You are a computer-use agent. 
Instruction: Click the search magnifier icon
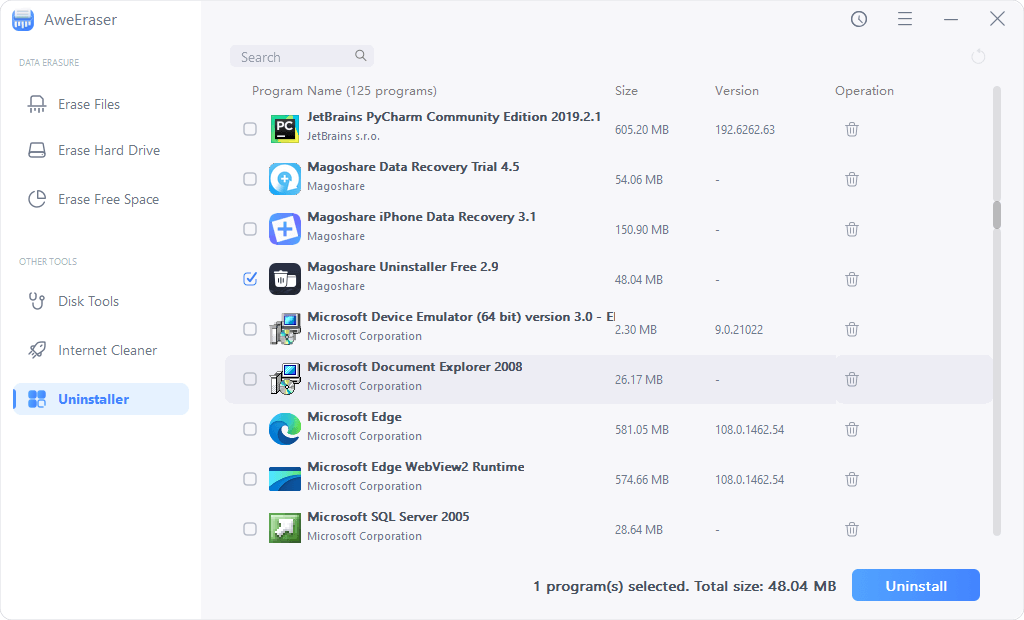360,56
